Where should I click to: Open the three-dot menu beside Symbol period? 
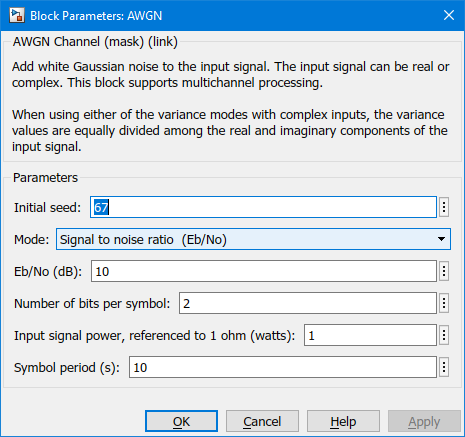tap(444, 367)
